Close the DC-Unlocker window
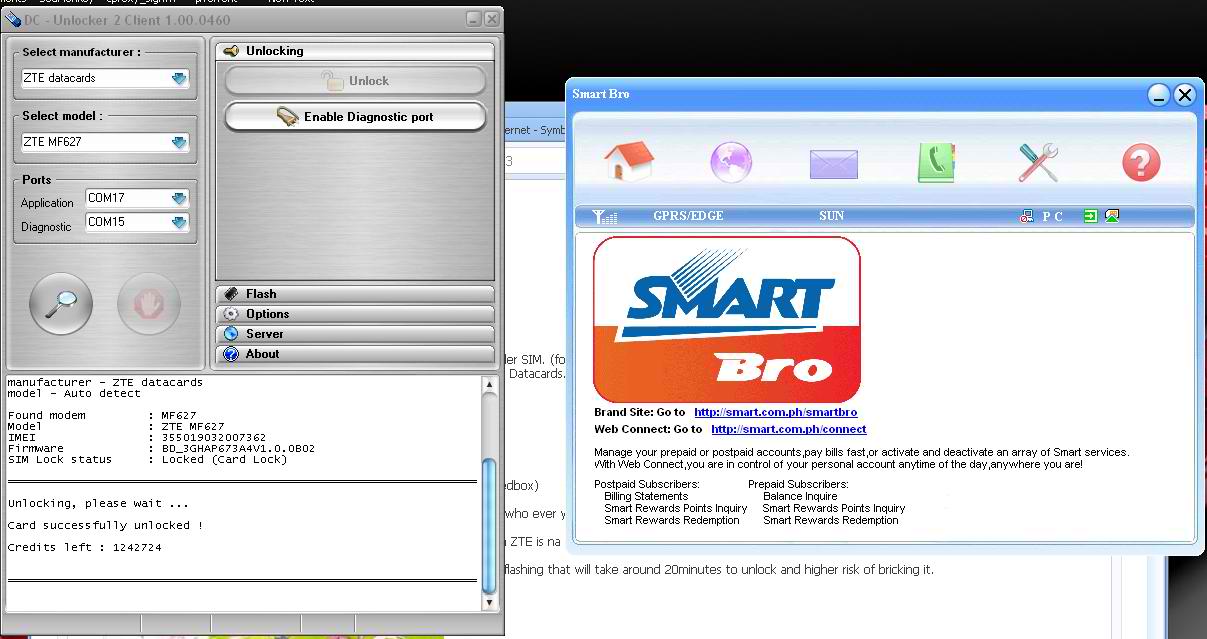The width and height of the screenshot is (1207, 639). click(x=491, y=19)
